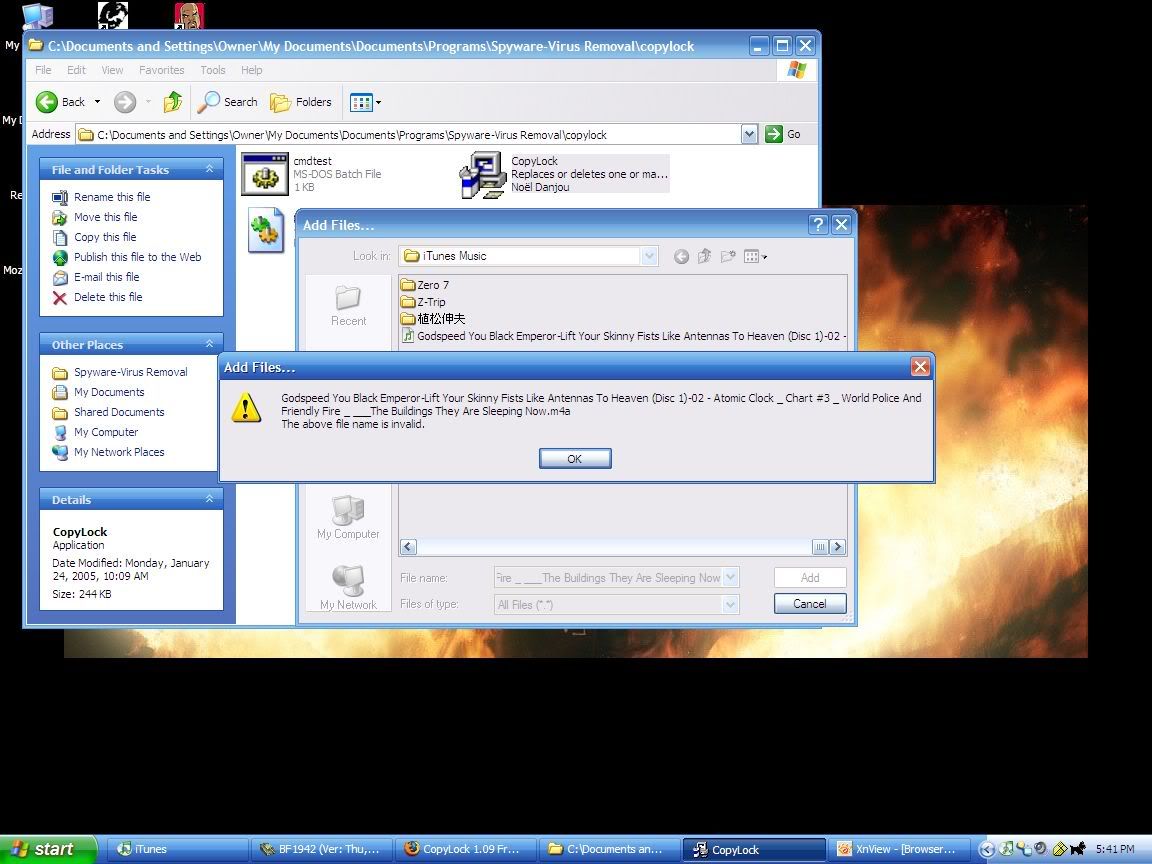This screenshot has height=864, width=1152.
Task: Toggle the Folders pane button
Action: (300, 102)
